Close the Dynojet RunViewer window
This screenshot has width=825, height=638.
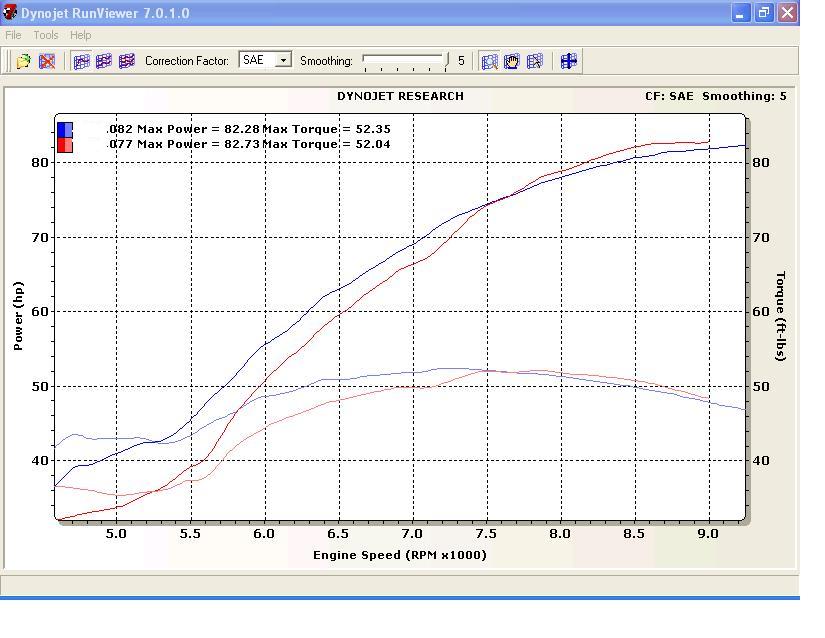pyautogui.click(x=787, y=13)
